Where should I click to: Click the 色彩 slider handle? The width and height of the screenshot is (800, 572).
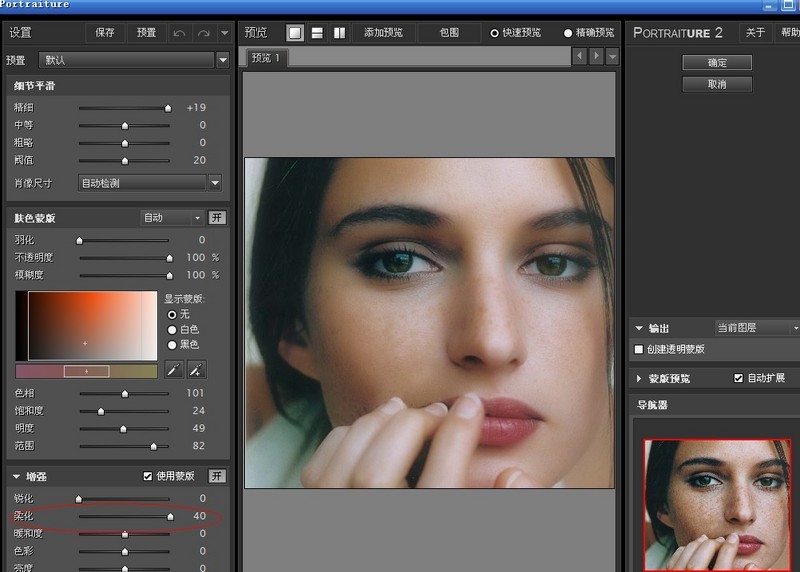click(x=124, y=552)
